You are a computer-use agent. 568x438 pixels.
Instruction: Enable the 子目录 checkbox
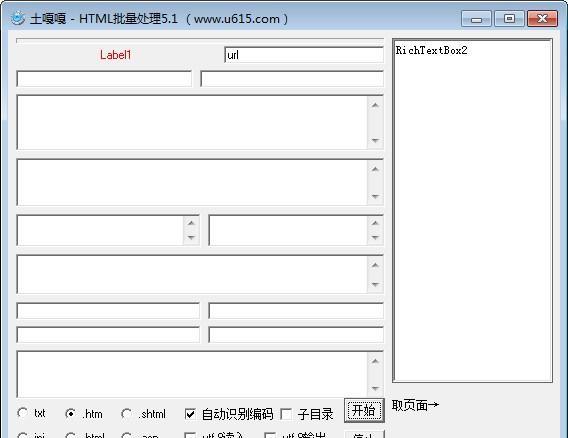(x=286, y=414)
